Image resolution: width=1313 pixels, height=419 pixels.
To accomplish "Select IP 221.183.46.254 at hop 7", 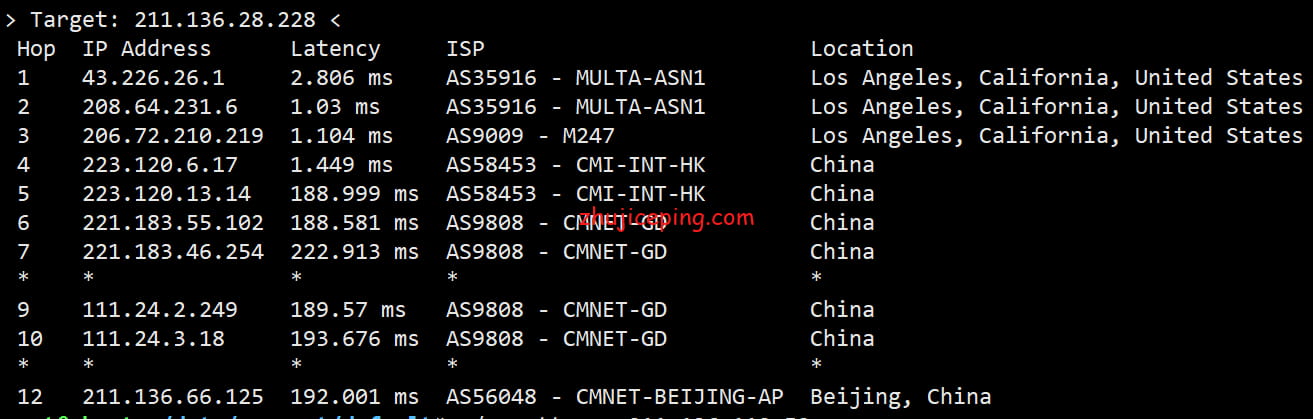I will (173, 251).
